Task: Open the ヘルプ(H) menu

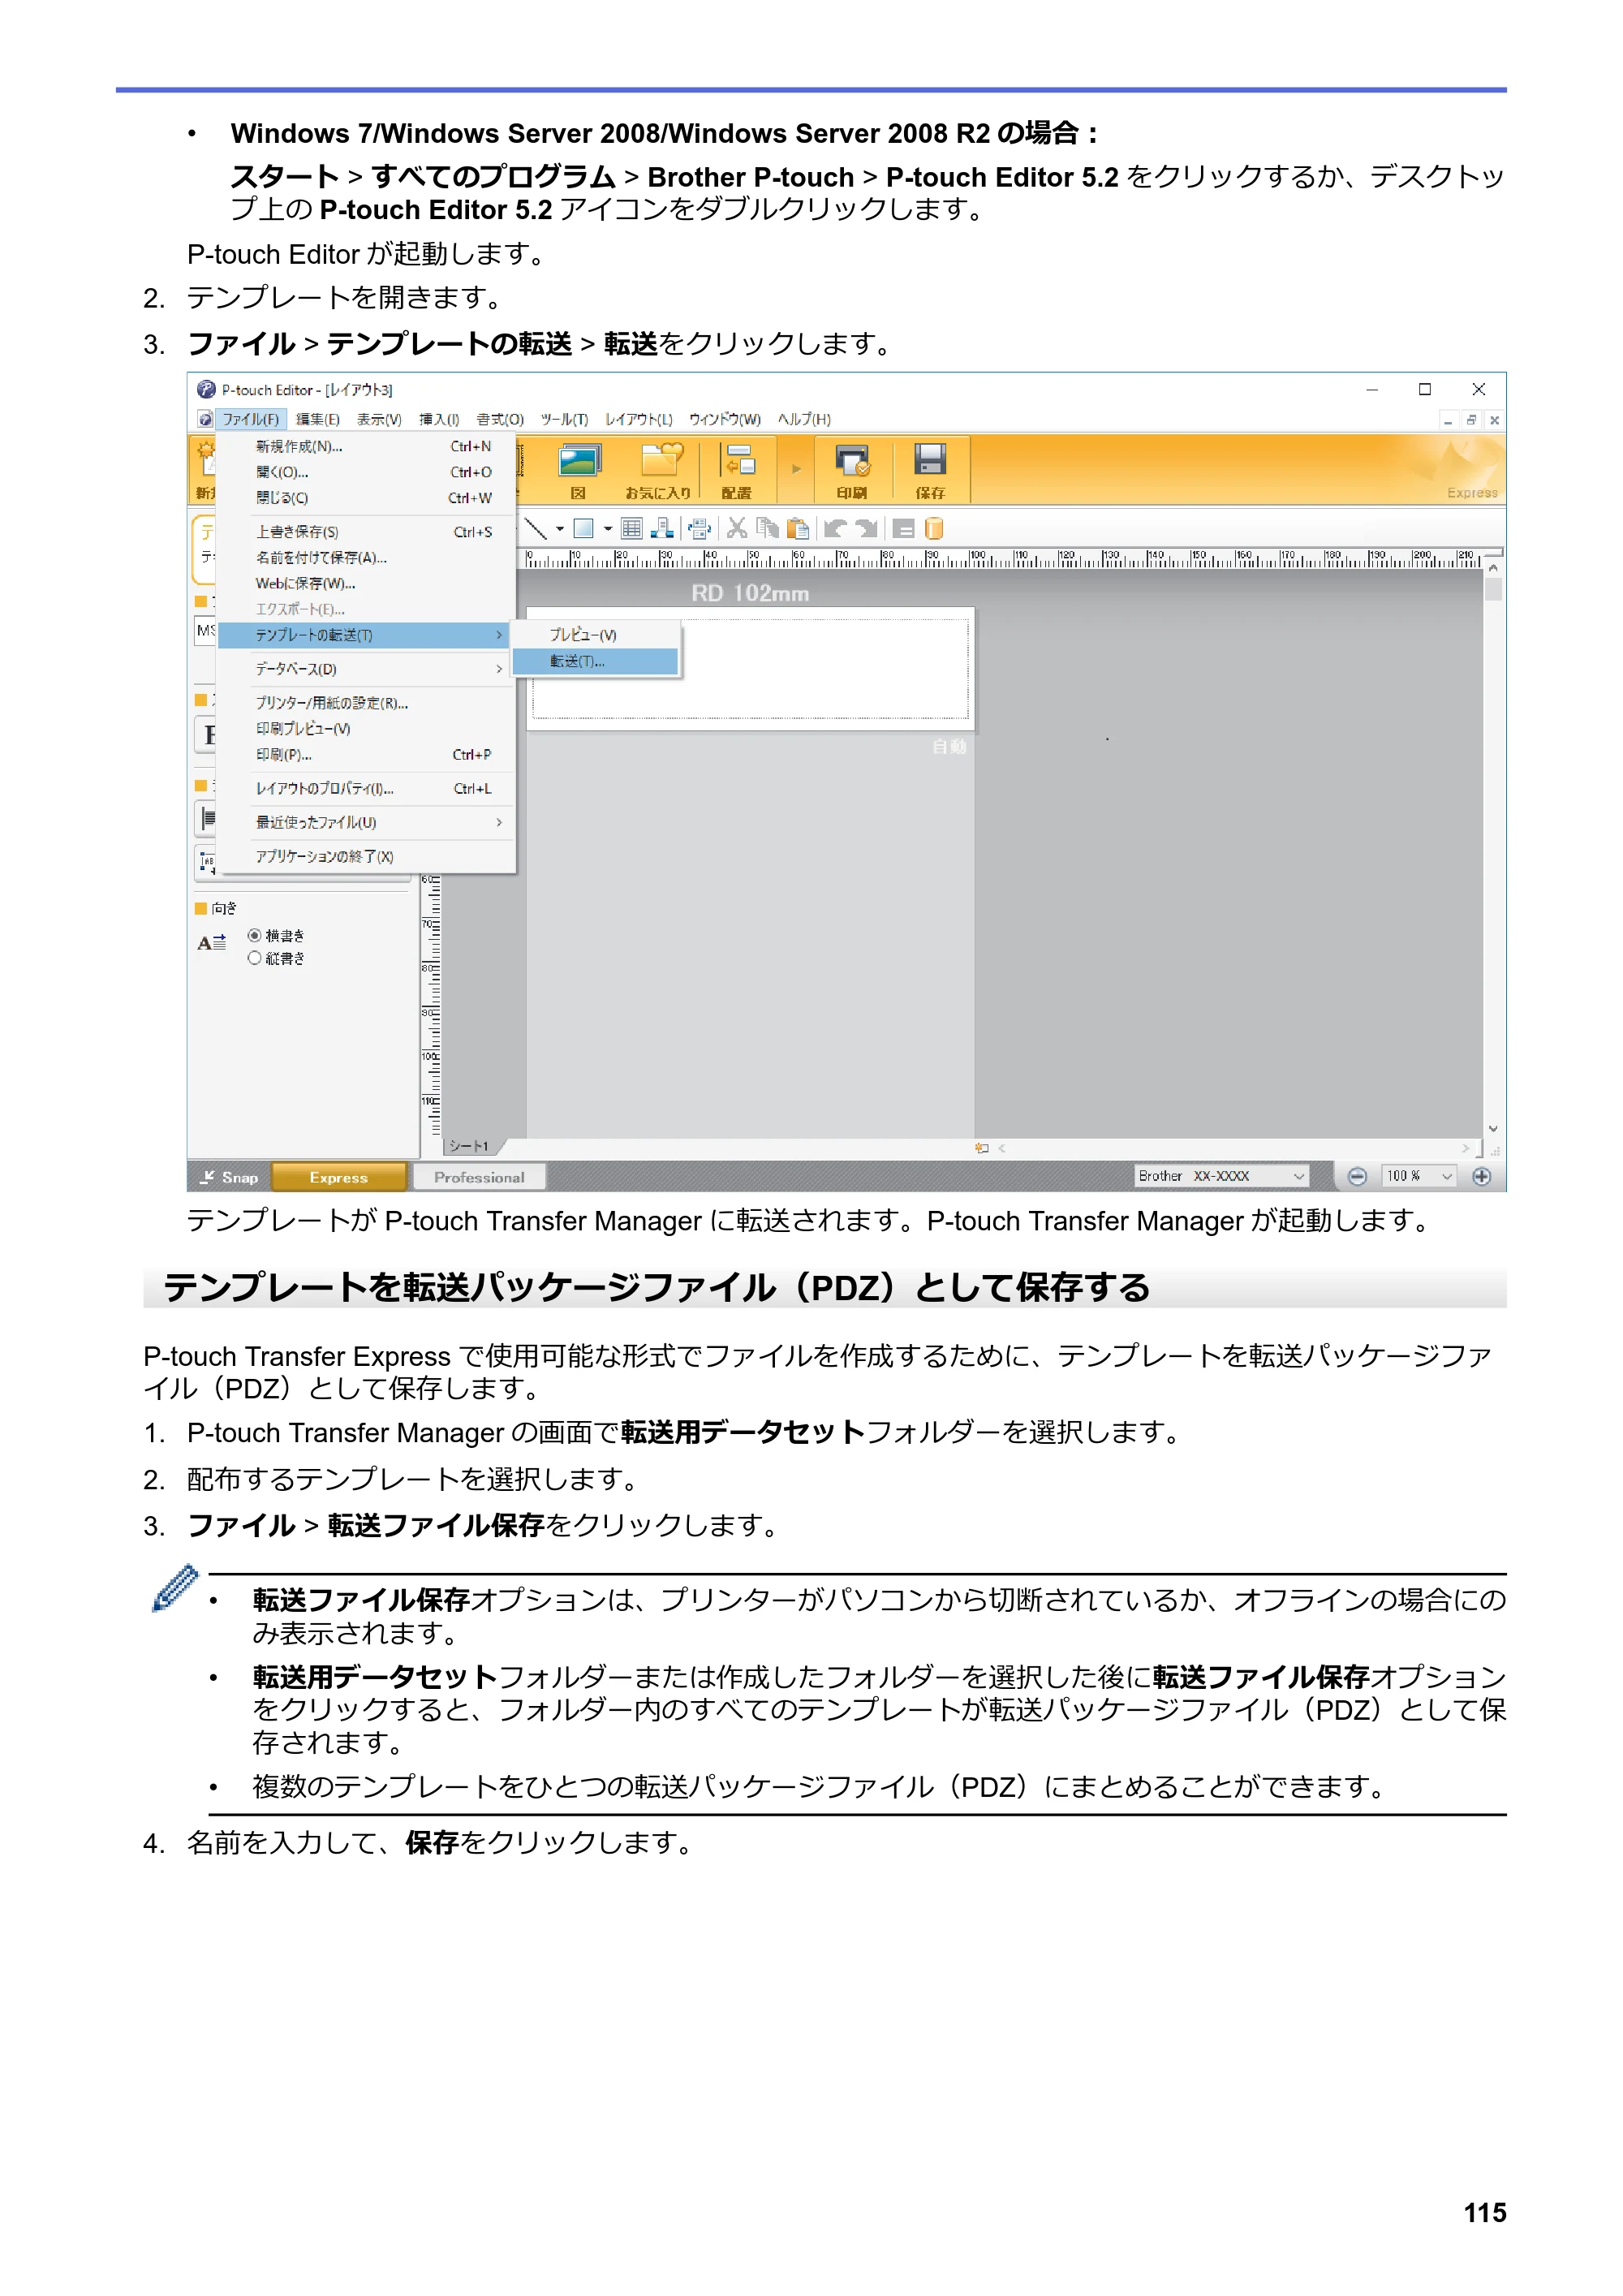Action: [x=804, y=420]
